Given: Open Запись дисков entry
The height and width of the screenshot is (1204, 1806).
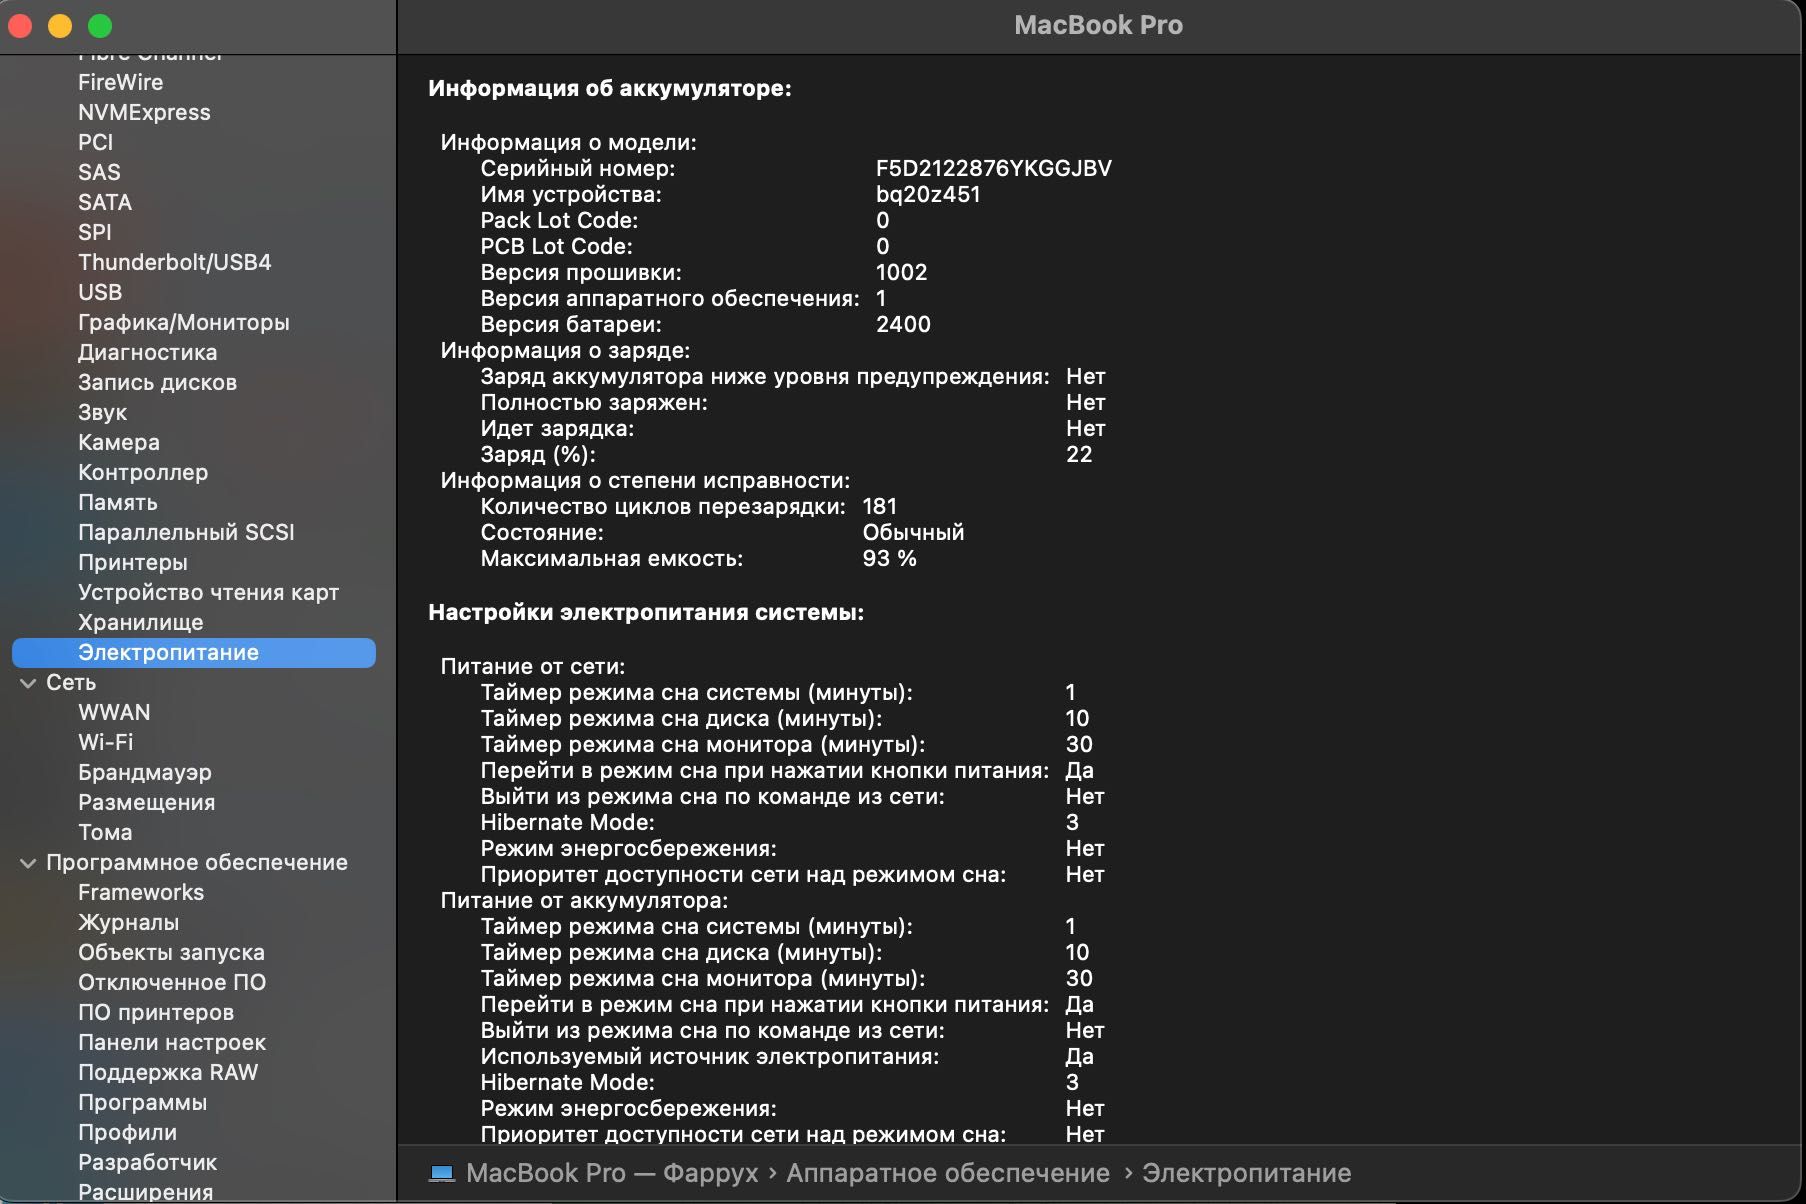Looking at the screenshot, I should (x=157, y=382).
